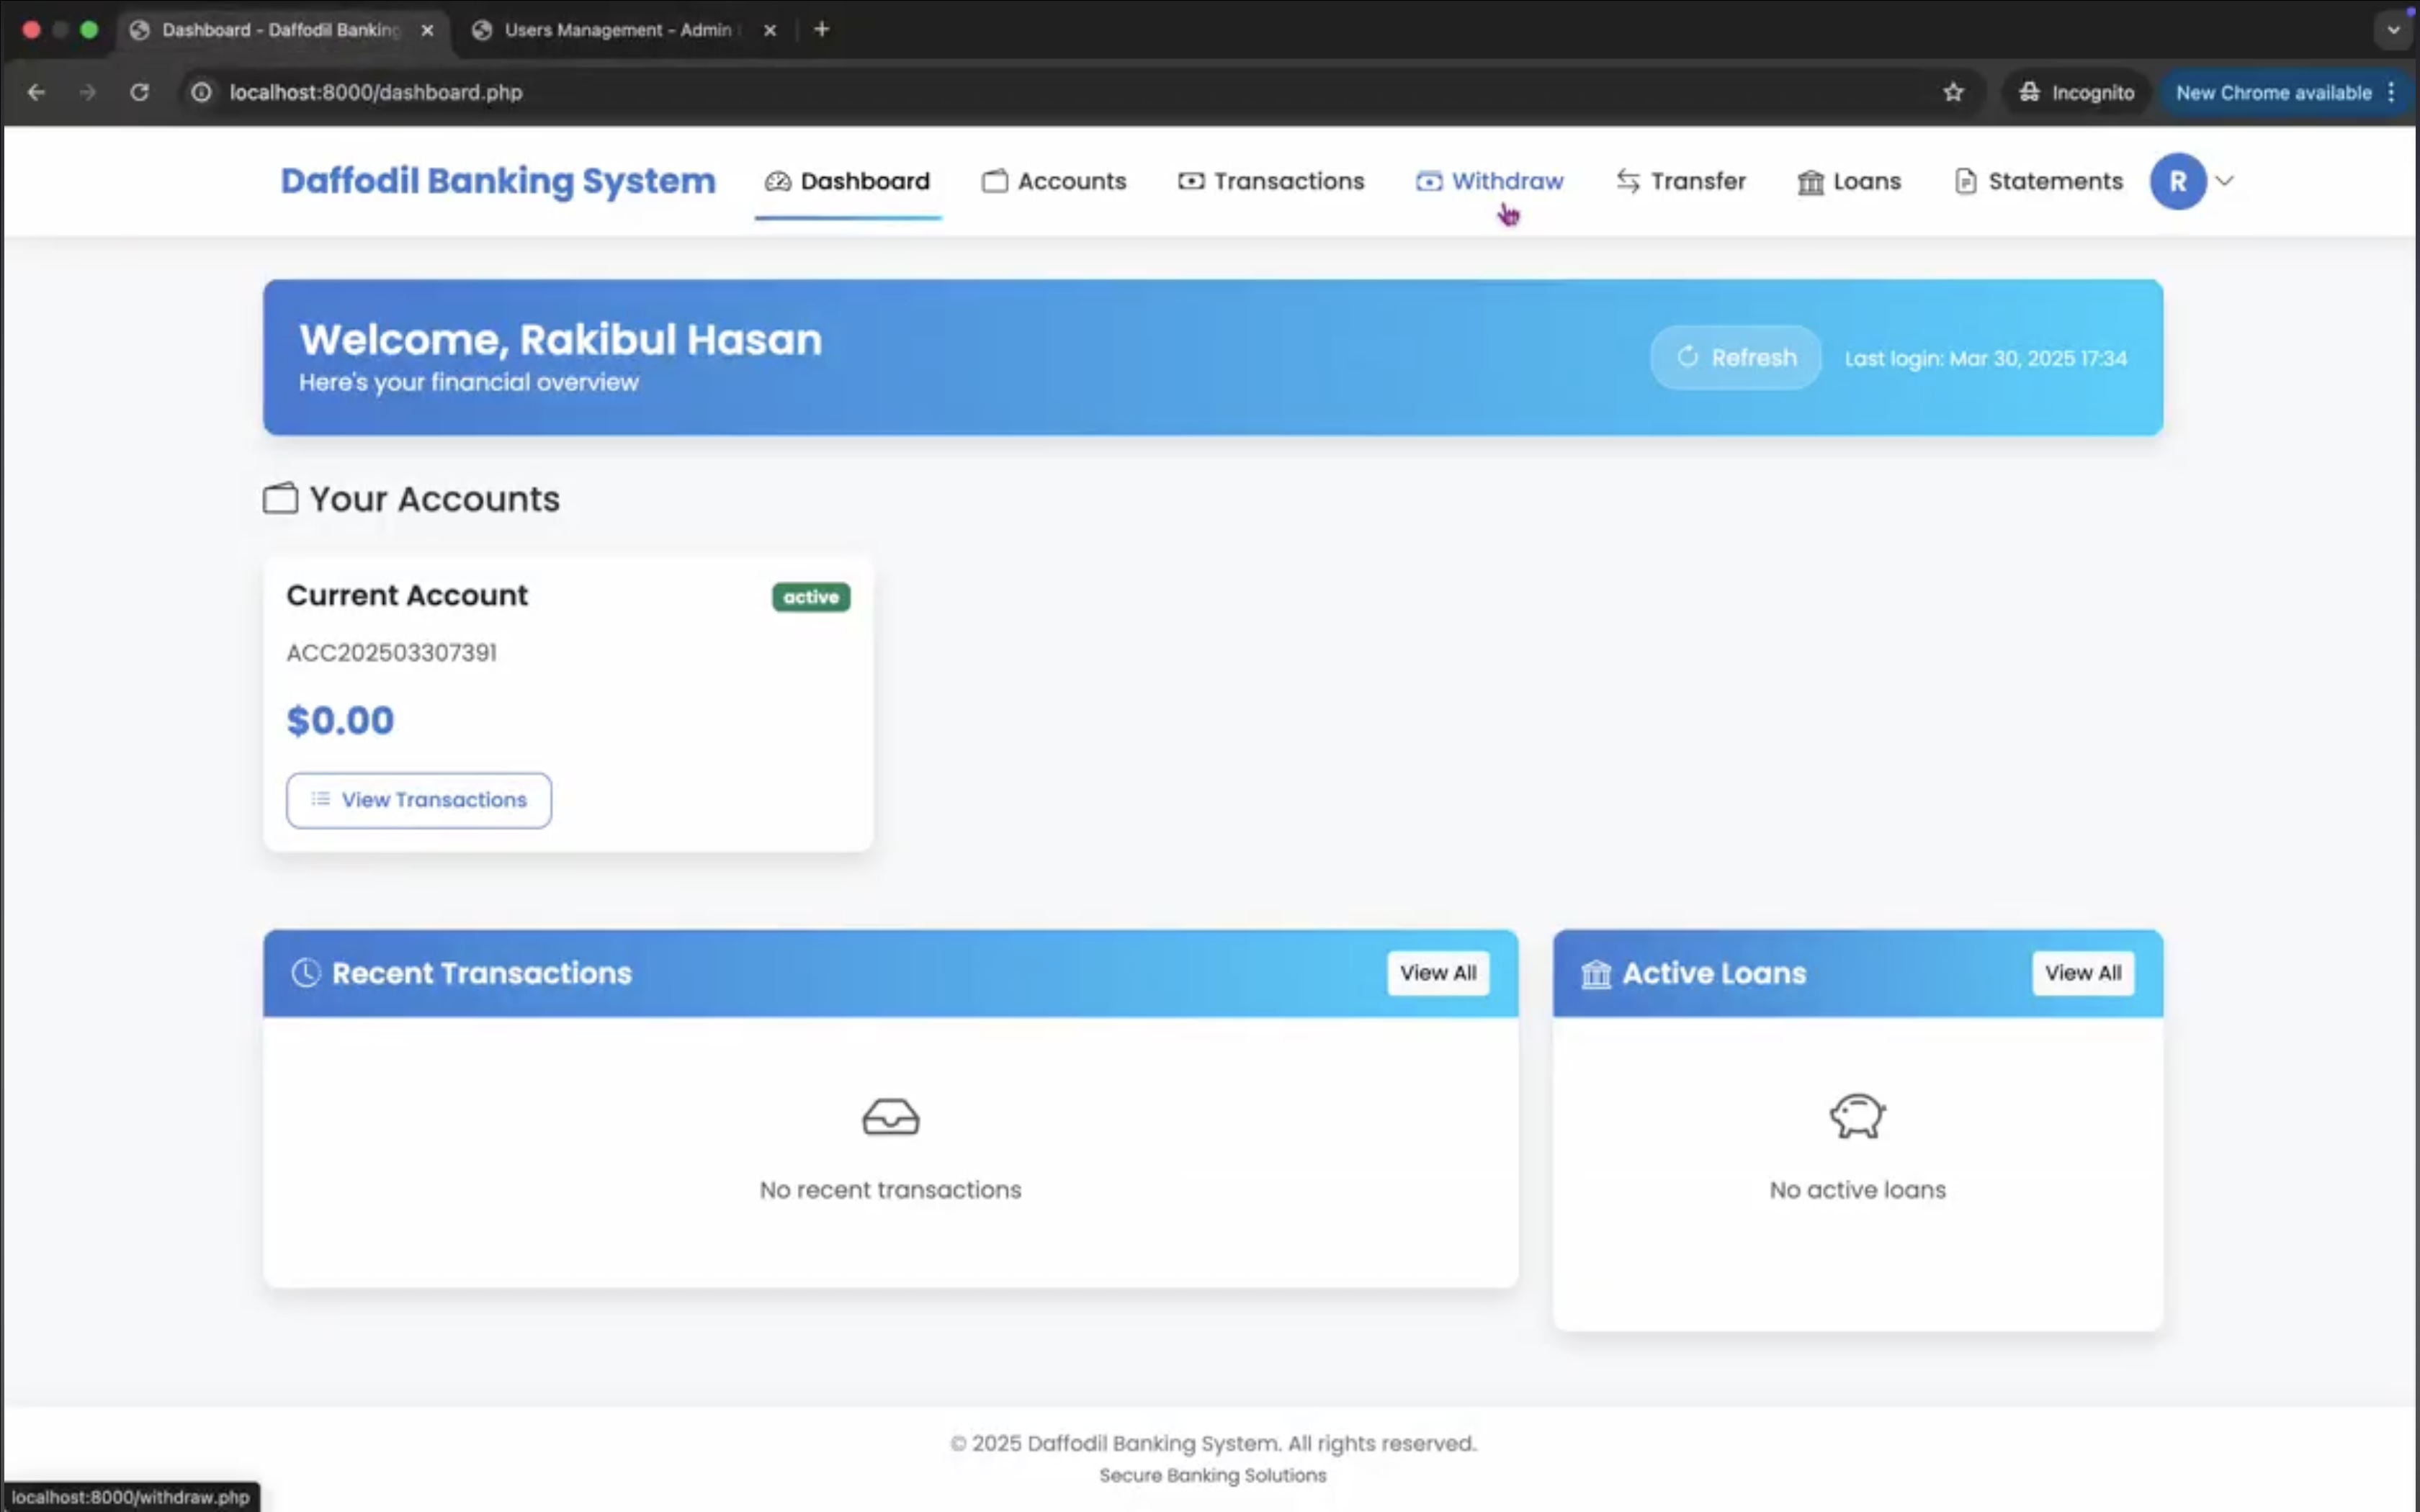Switch to Users Management Admin tab
The width and height of the screenshot is (2420, 1512).
(x=617, y=30)
